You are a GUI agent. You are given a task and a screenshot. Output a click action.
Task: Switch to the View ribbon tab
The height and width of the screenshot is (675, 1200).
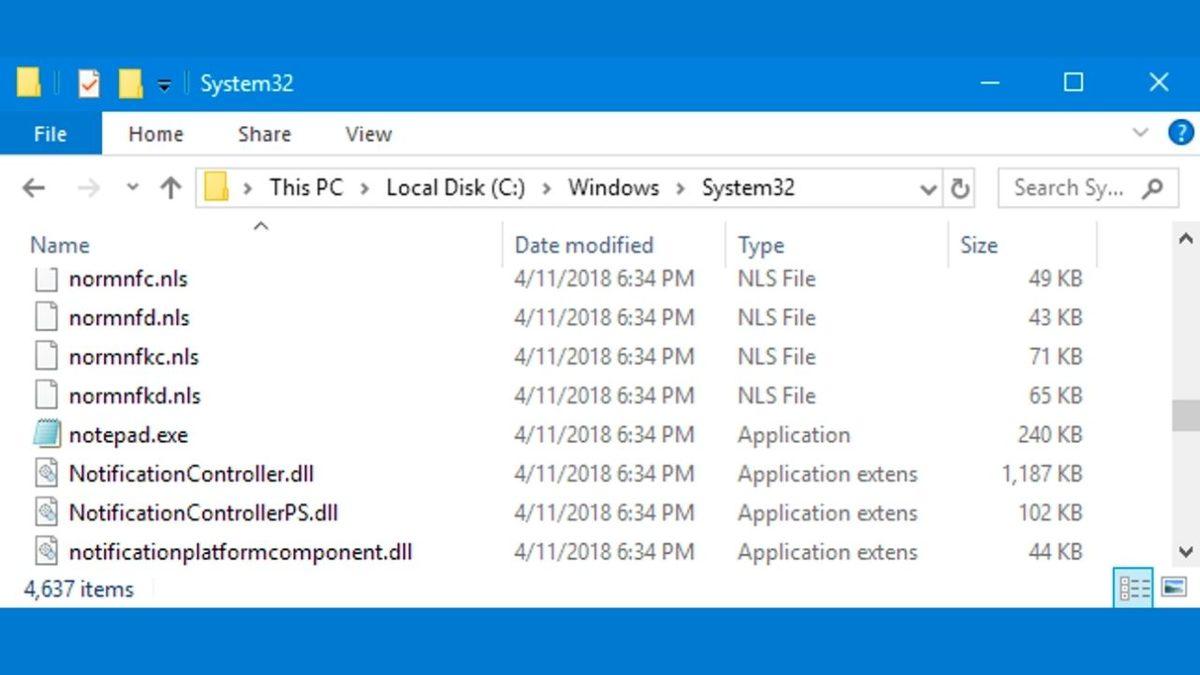click(368, 134)
